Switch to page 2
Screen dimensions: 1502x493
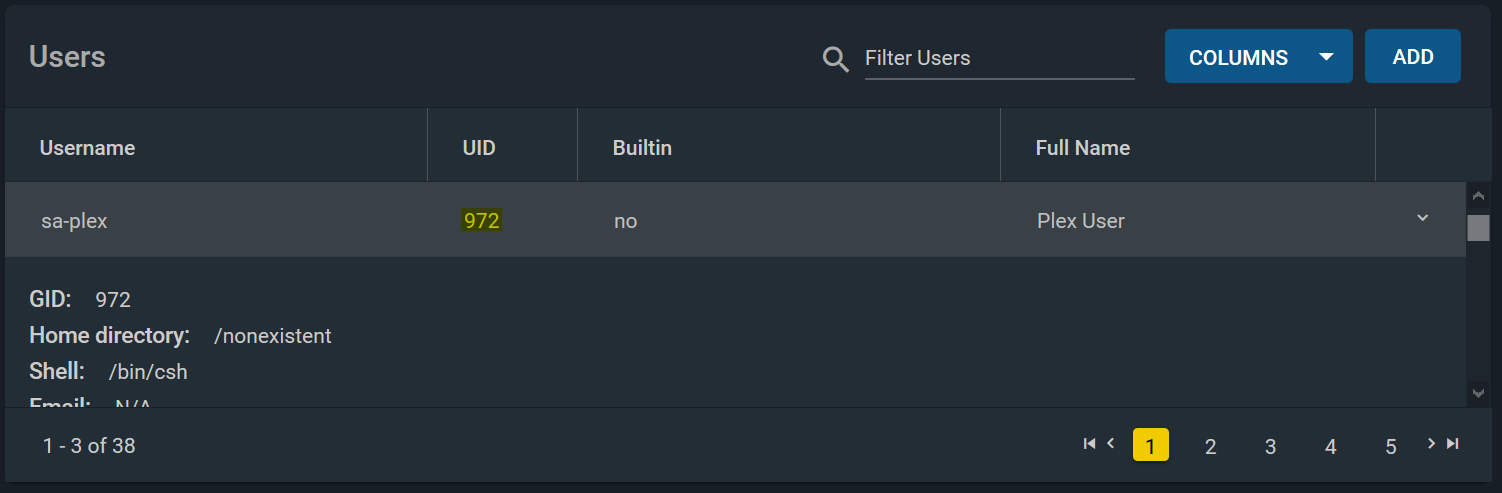(x=1210, y=446)
